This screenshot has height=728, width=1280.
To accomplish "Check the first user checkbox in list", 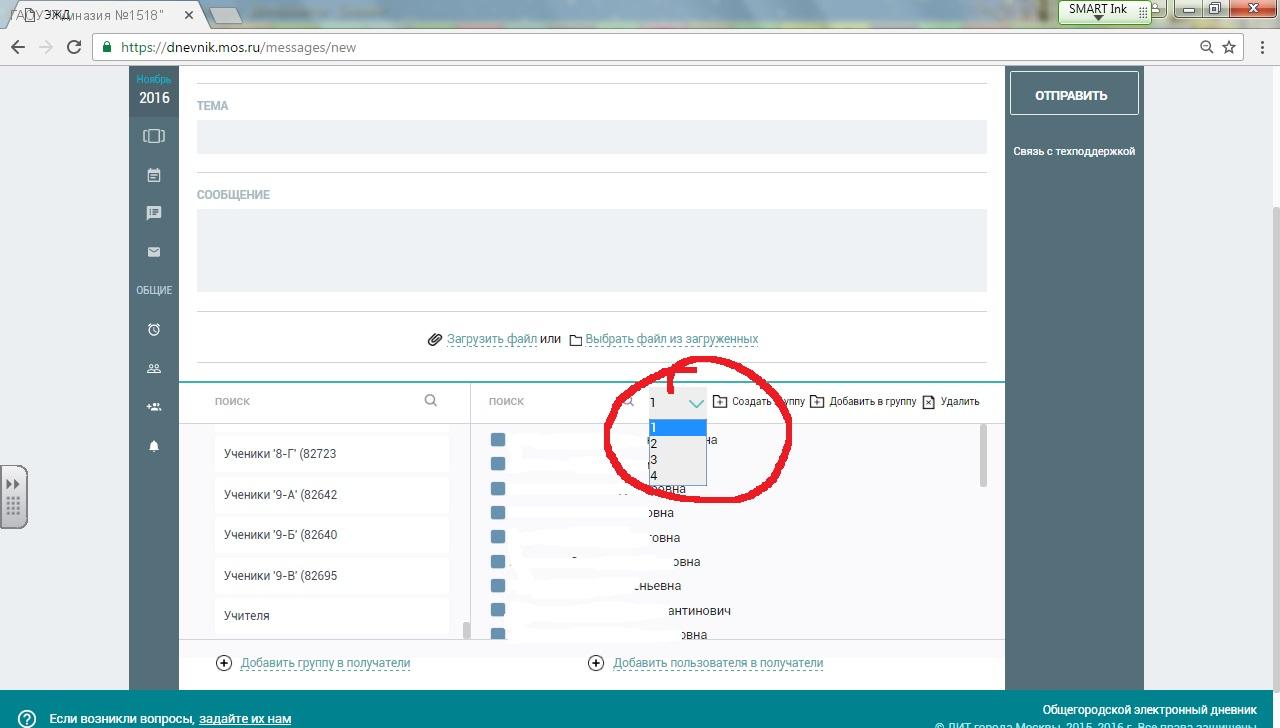I will pyautogui.click(x=498, y=440).
